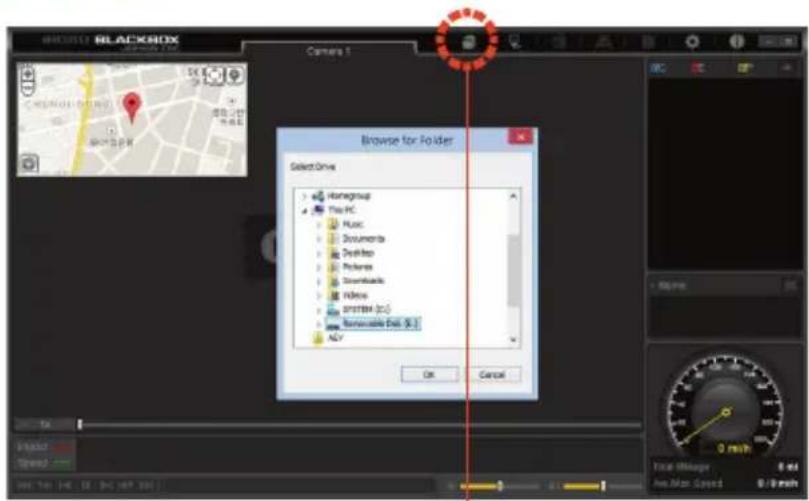The width and height of the screenshot is (809, 501).
Task: Center map on current location icon
Action: point(235,75)
